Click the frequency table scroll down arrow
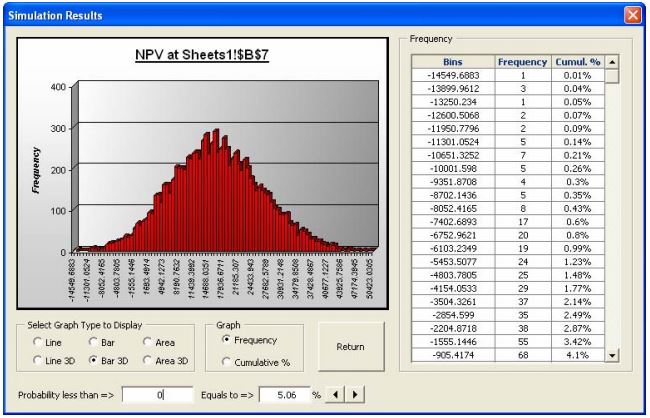Viewport: 650px width, 418px height. pyautogui.click(x=612, y=355)
